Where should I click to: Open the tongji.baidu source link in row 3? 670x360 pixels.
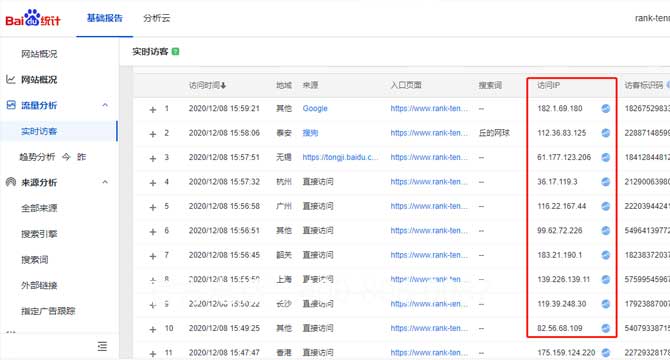pyautogui.click(x=341, y=157)
